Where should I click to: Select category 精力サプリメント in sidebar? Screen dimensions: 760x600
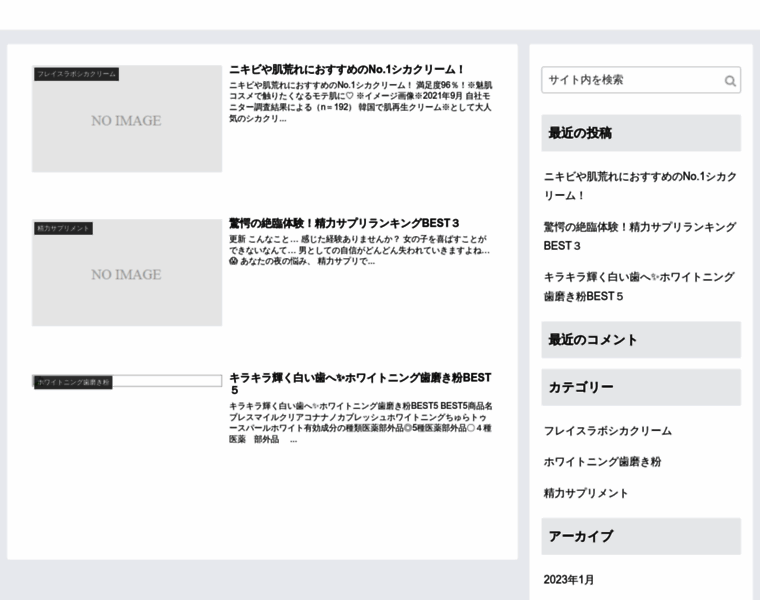[586, 493]
